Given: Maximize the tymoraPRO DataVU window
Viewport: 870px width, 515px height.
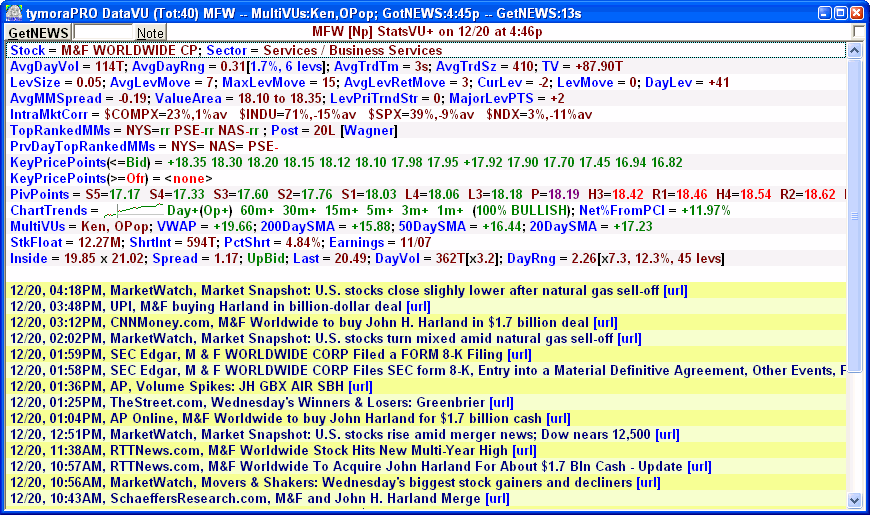Looking at the screenshot, I should pyautogui.click(x=841, y=13).
